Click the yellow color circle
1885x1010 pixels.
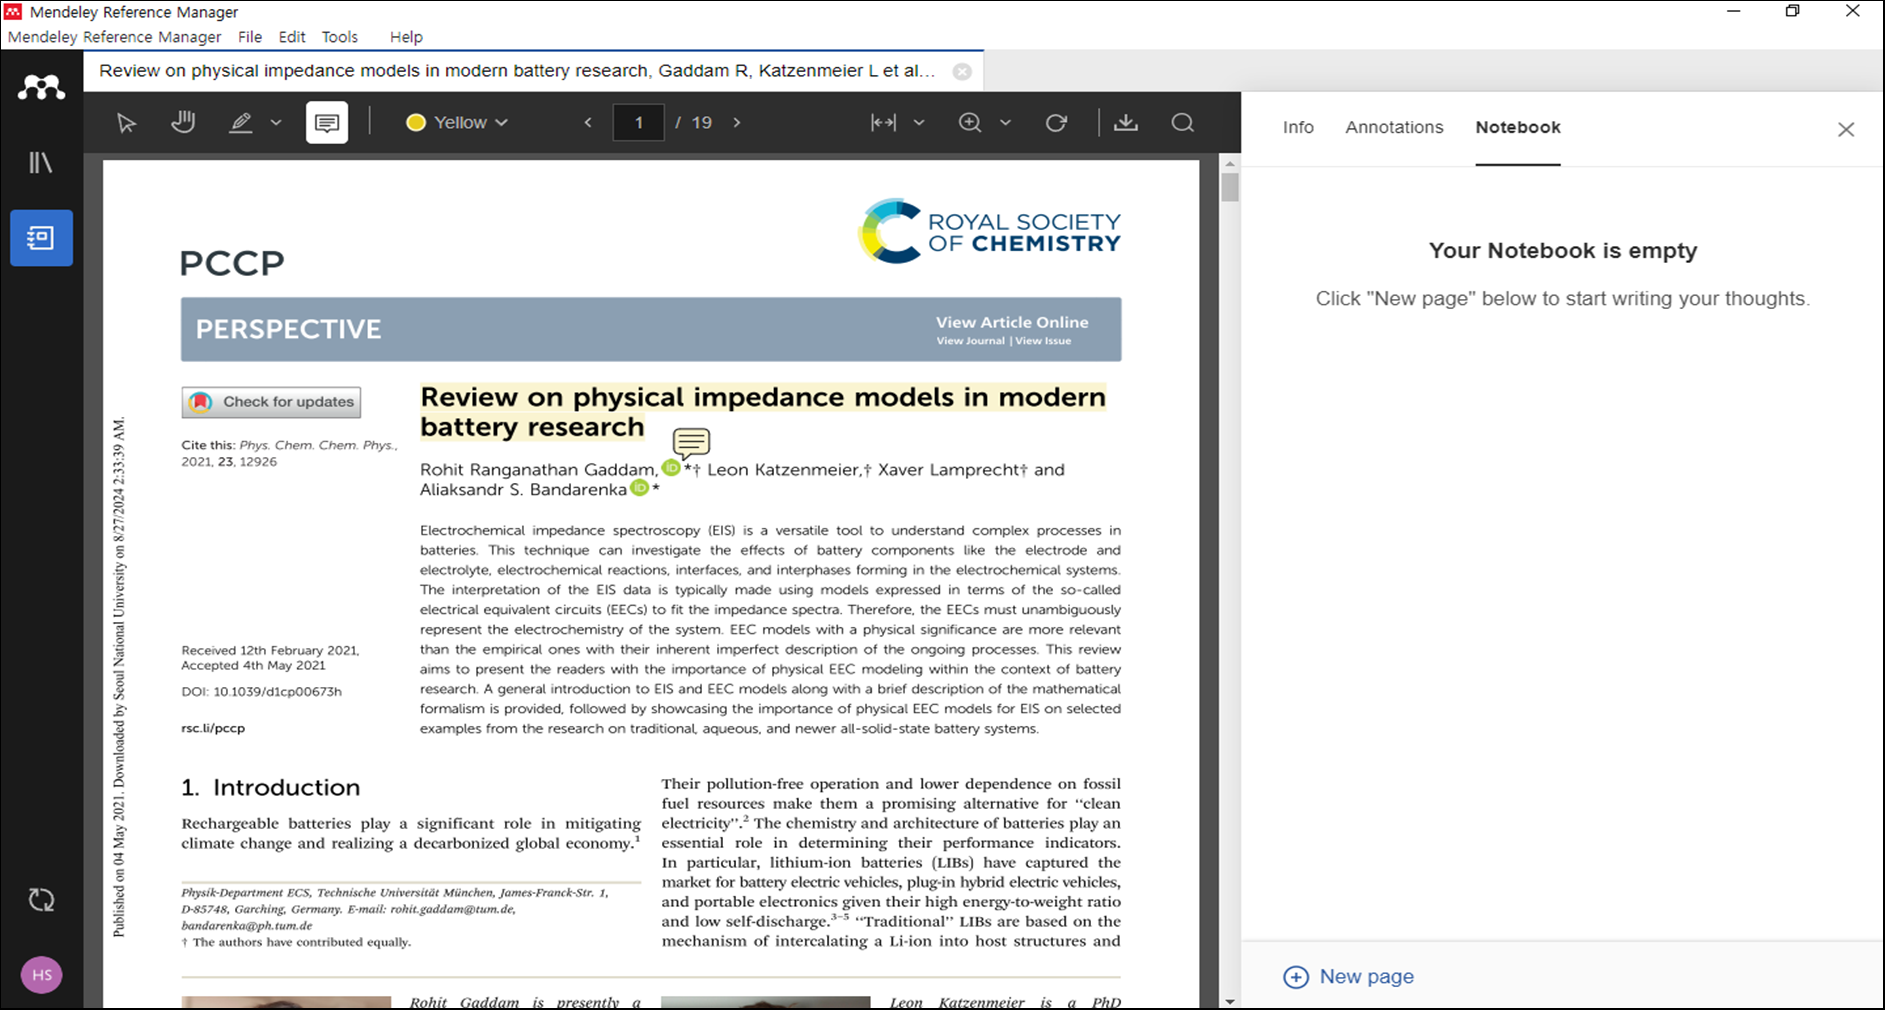point(416,122)
